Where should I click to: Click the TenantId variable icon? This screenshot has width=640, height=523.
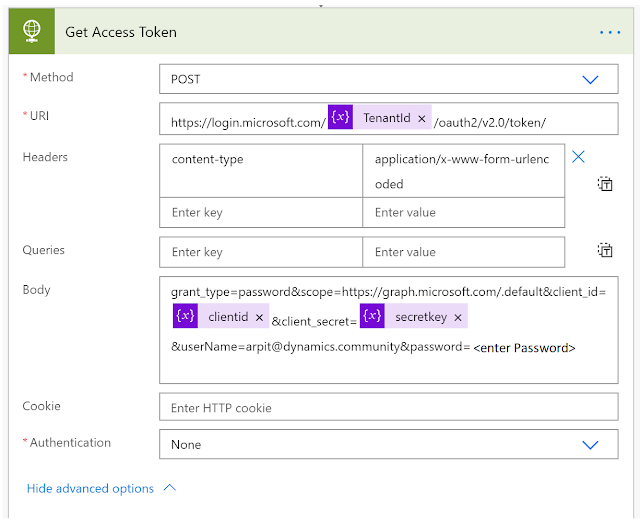tap(341, 118)
